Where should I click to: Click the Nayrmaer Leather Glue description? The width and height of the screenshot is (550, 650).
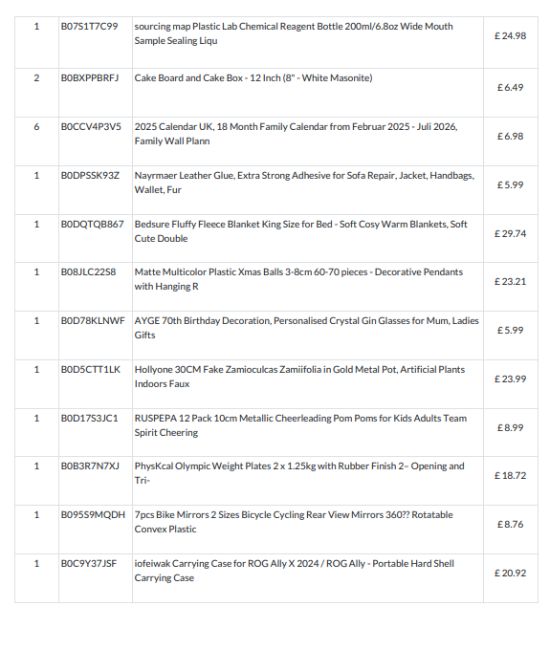(x=304, y=182)
